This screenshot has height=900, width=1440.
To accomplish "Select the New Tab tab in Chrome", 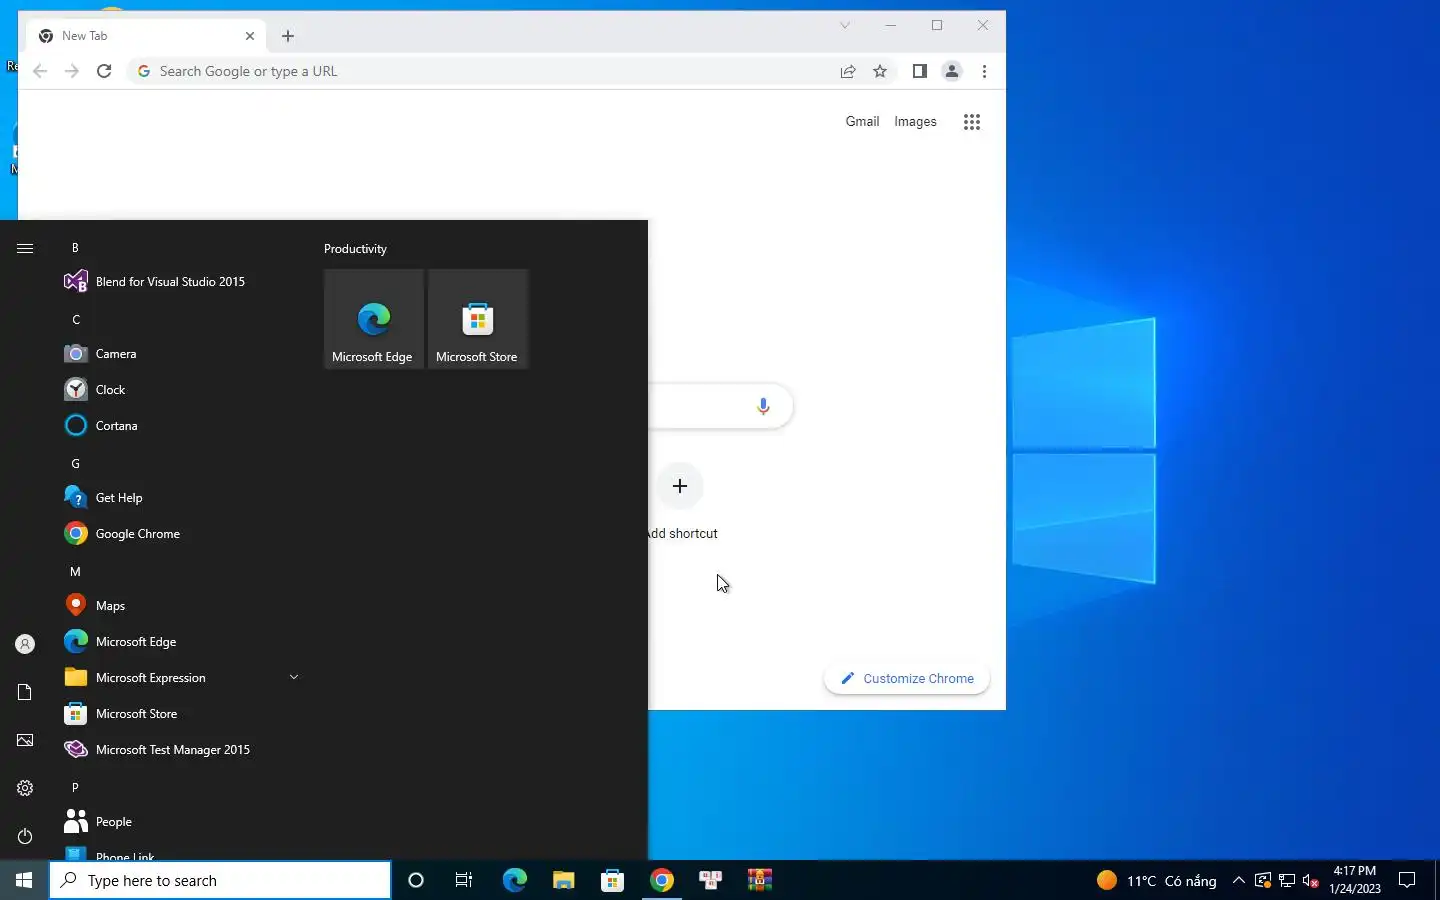I will coord(148,36).
